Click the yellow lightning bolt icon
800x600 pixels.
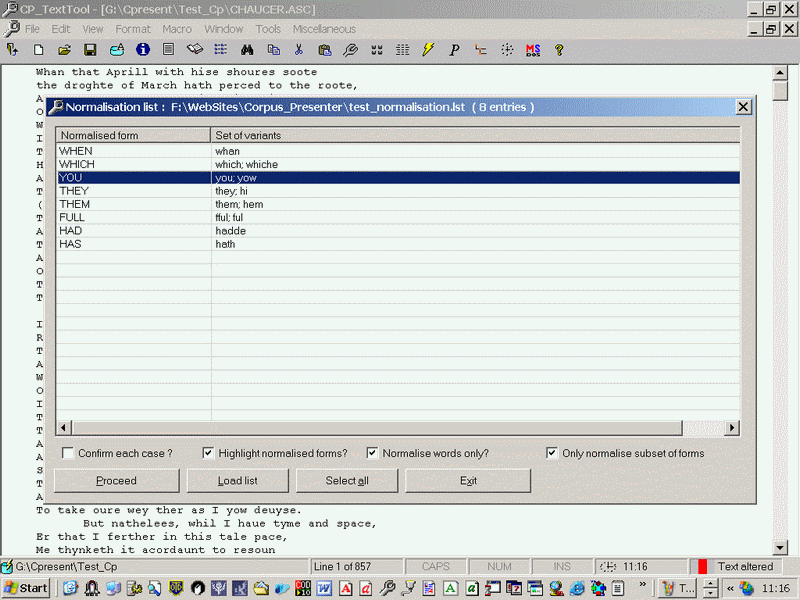pos(429,49)
